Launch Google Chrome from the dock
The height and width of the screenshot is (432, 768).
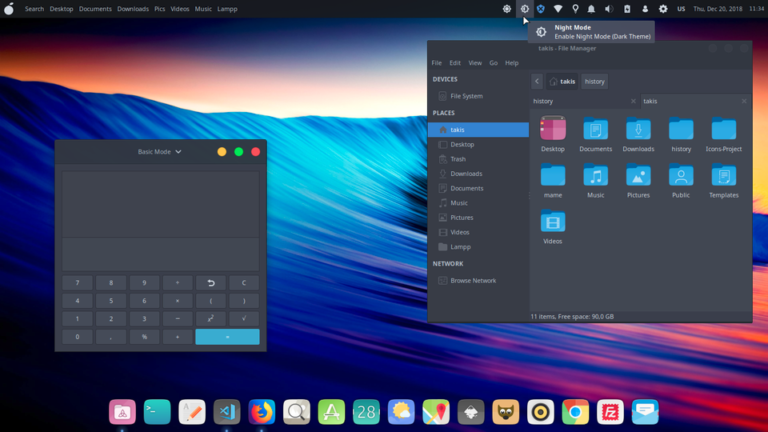coord(574,411)
